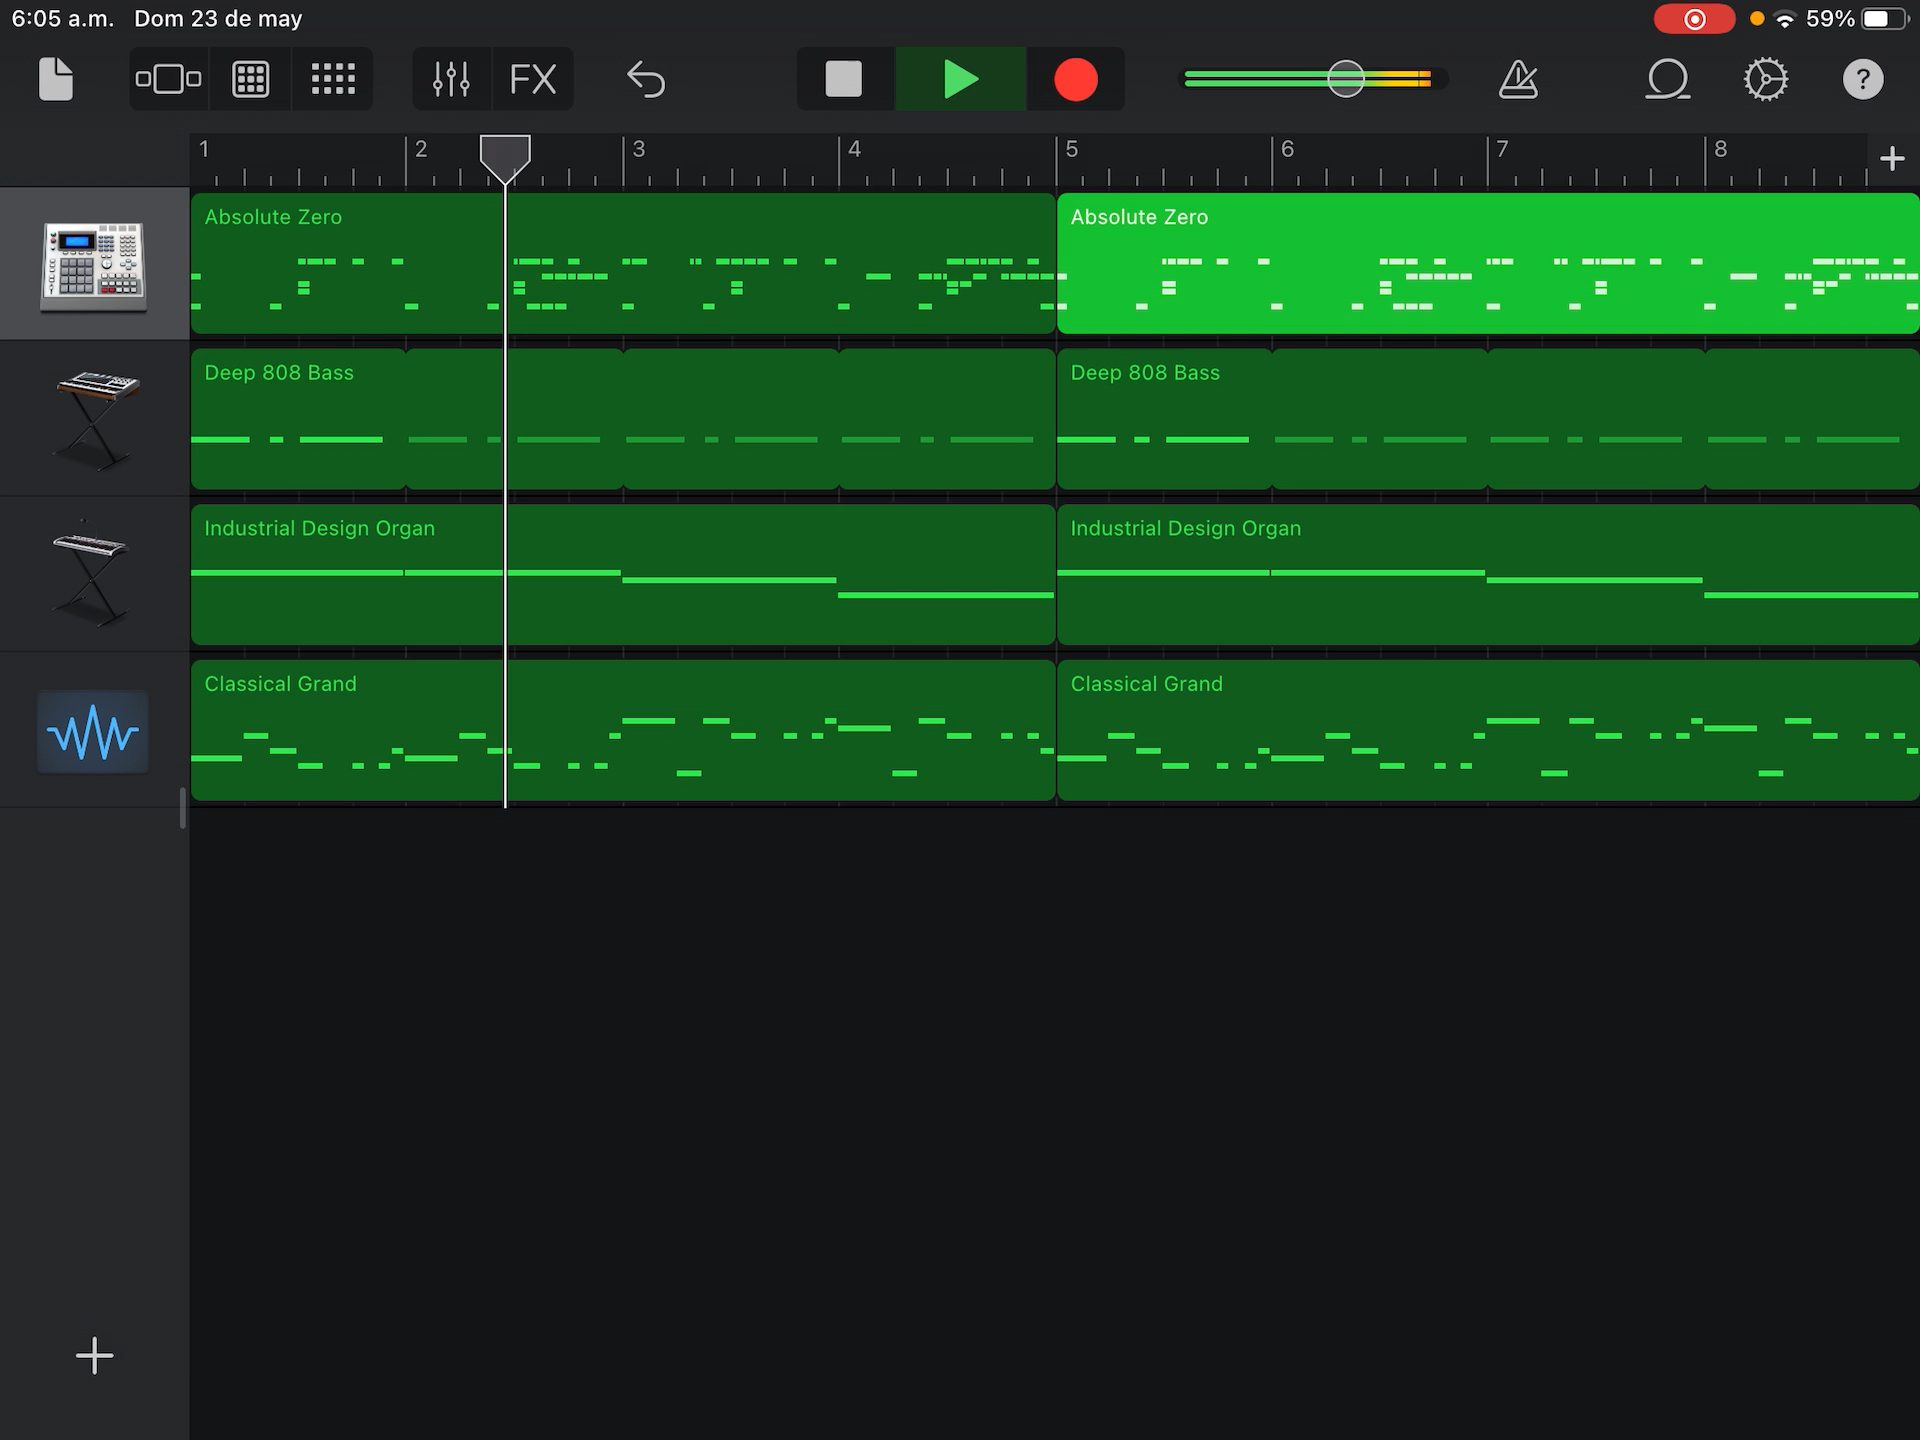
Task: Open the Live Loops grid view
Action: 333,79
